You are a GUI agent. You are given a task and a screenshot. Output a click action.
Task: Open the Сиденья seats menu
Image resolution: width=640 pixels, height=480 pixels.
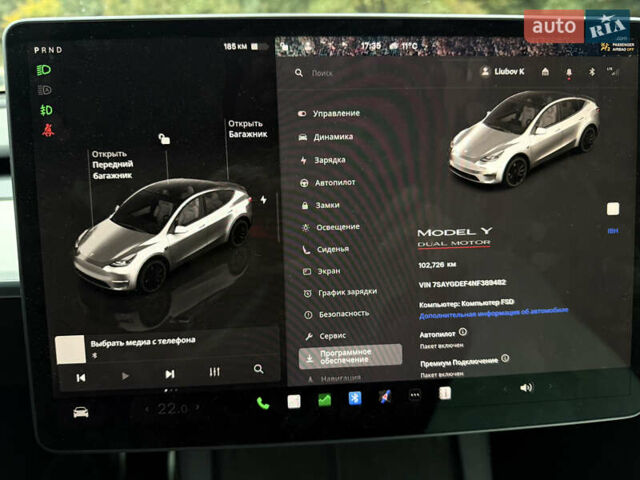[x=326, y=249]
